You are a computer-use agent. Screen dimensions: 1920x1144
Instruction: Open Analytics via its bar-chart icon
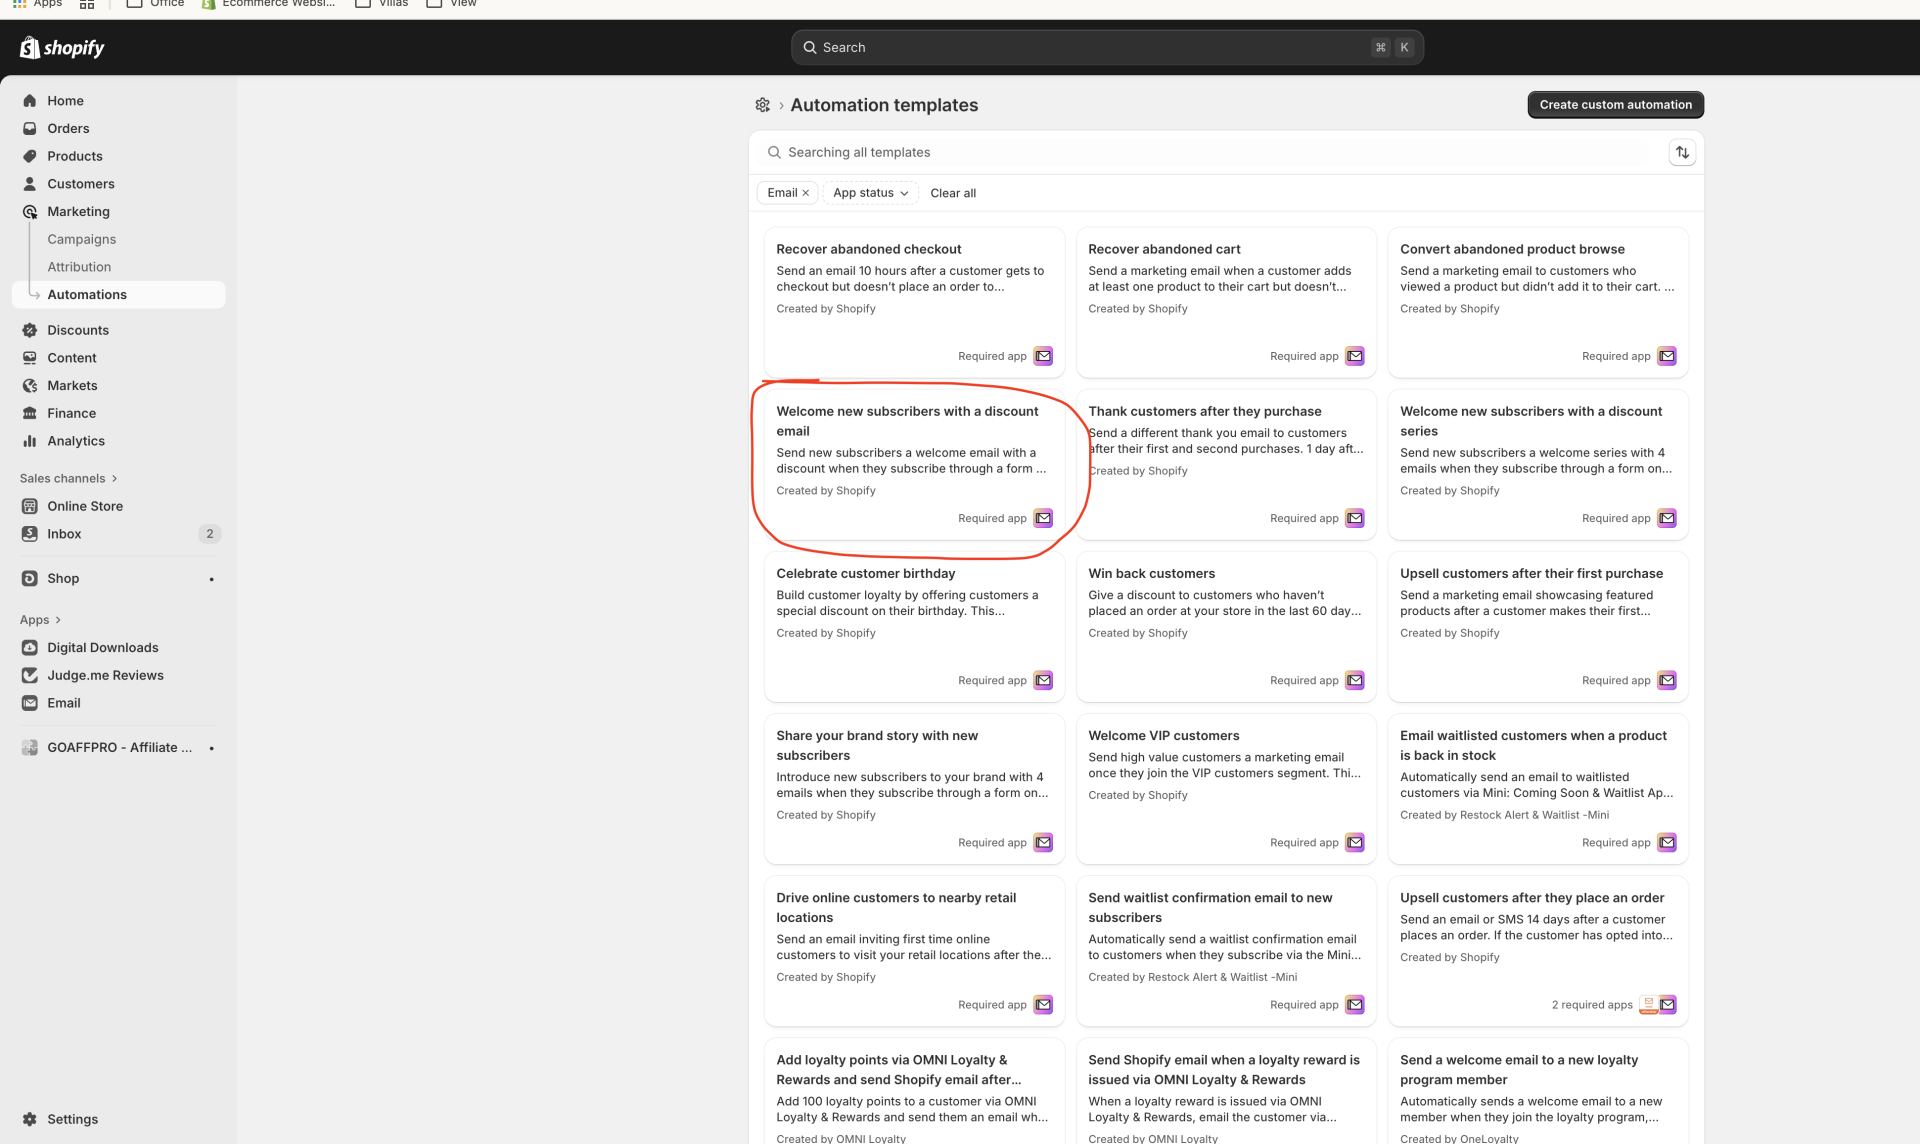30,441
